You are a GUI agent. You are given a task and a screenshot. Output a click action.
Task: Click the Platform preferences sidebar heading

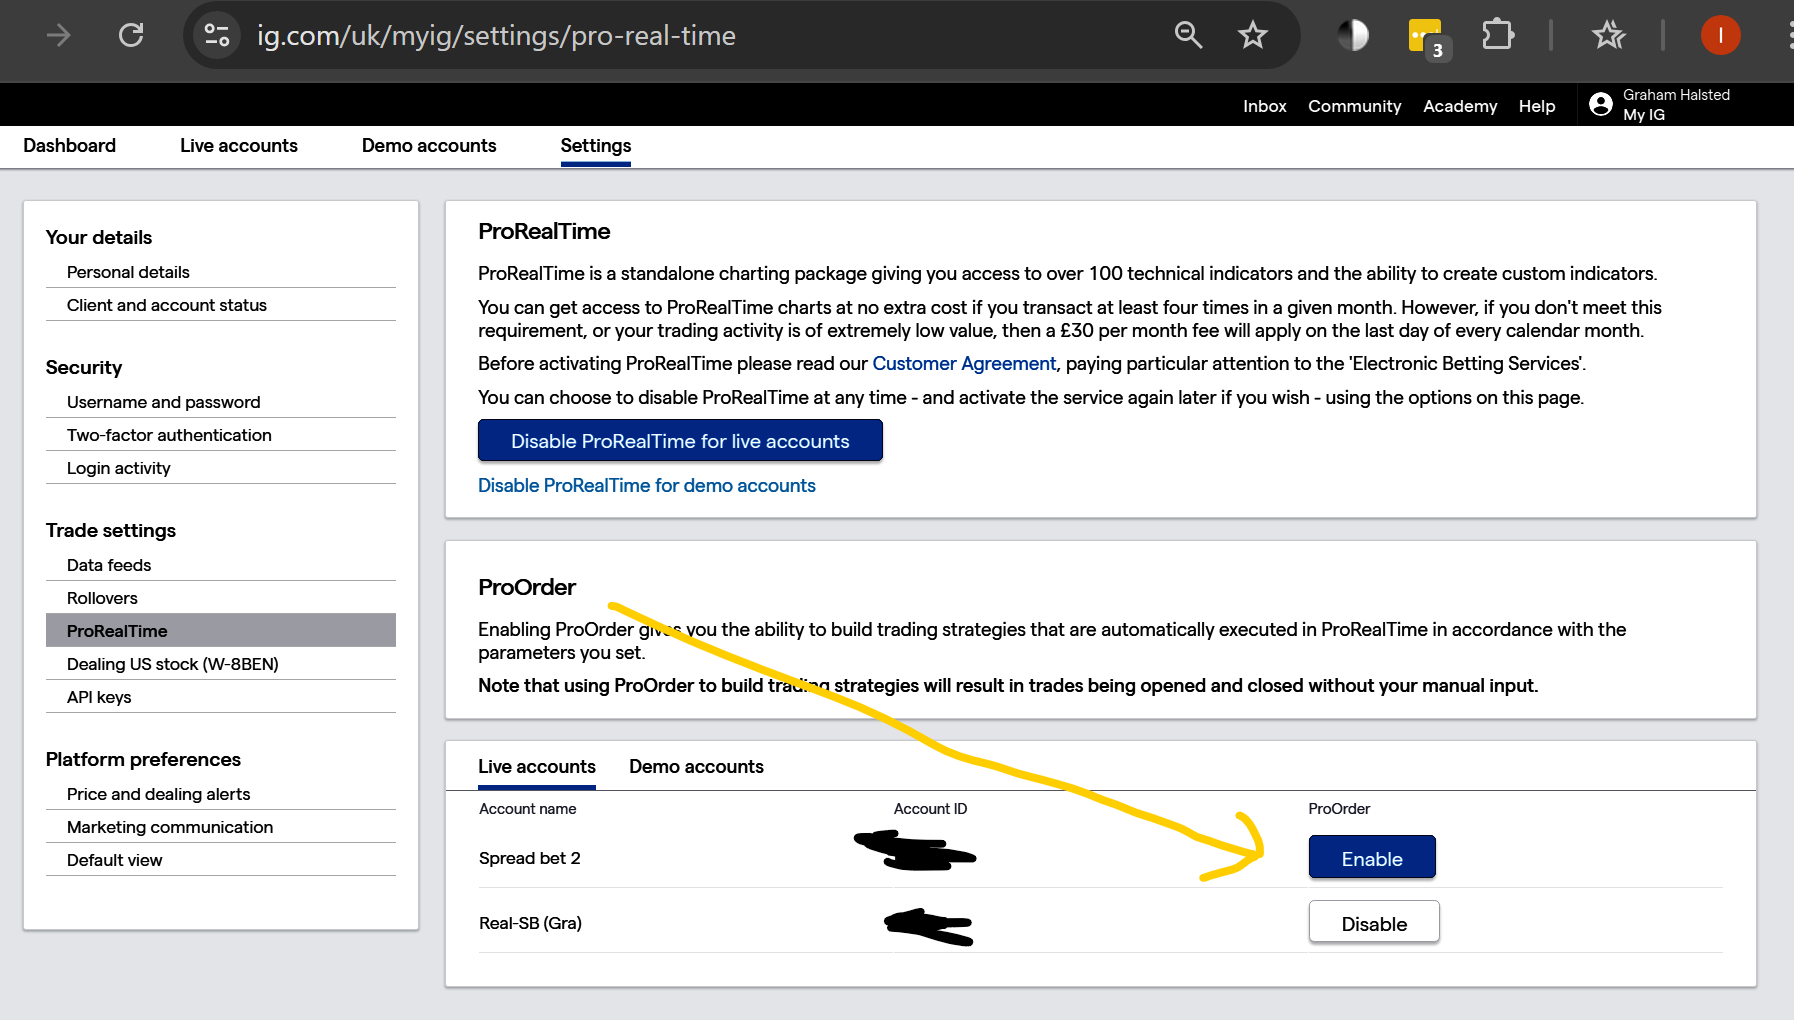[x=143, y=760]
